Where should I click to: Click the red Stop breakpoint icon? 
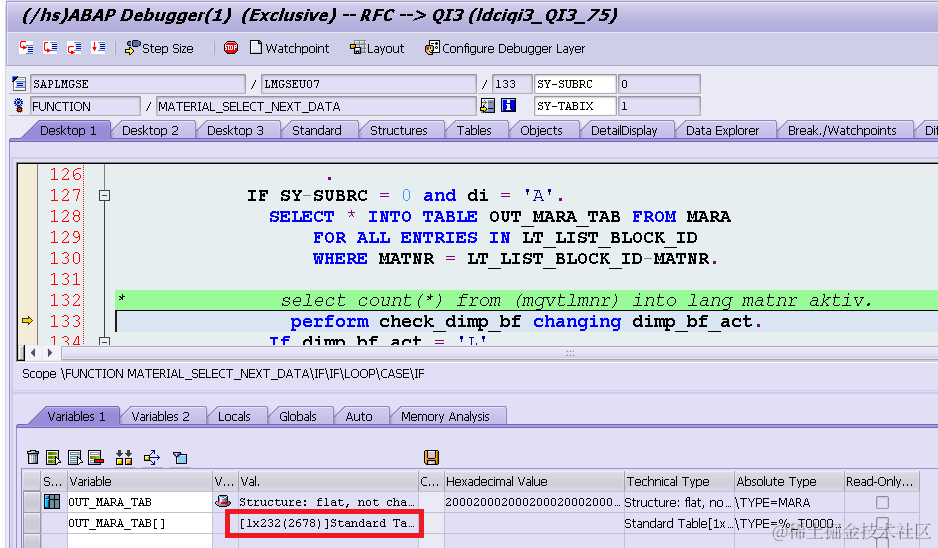[x=231, y=48]
